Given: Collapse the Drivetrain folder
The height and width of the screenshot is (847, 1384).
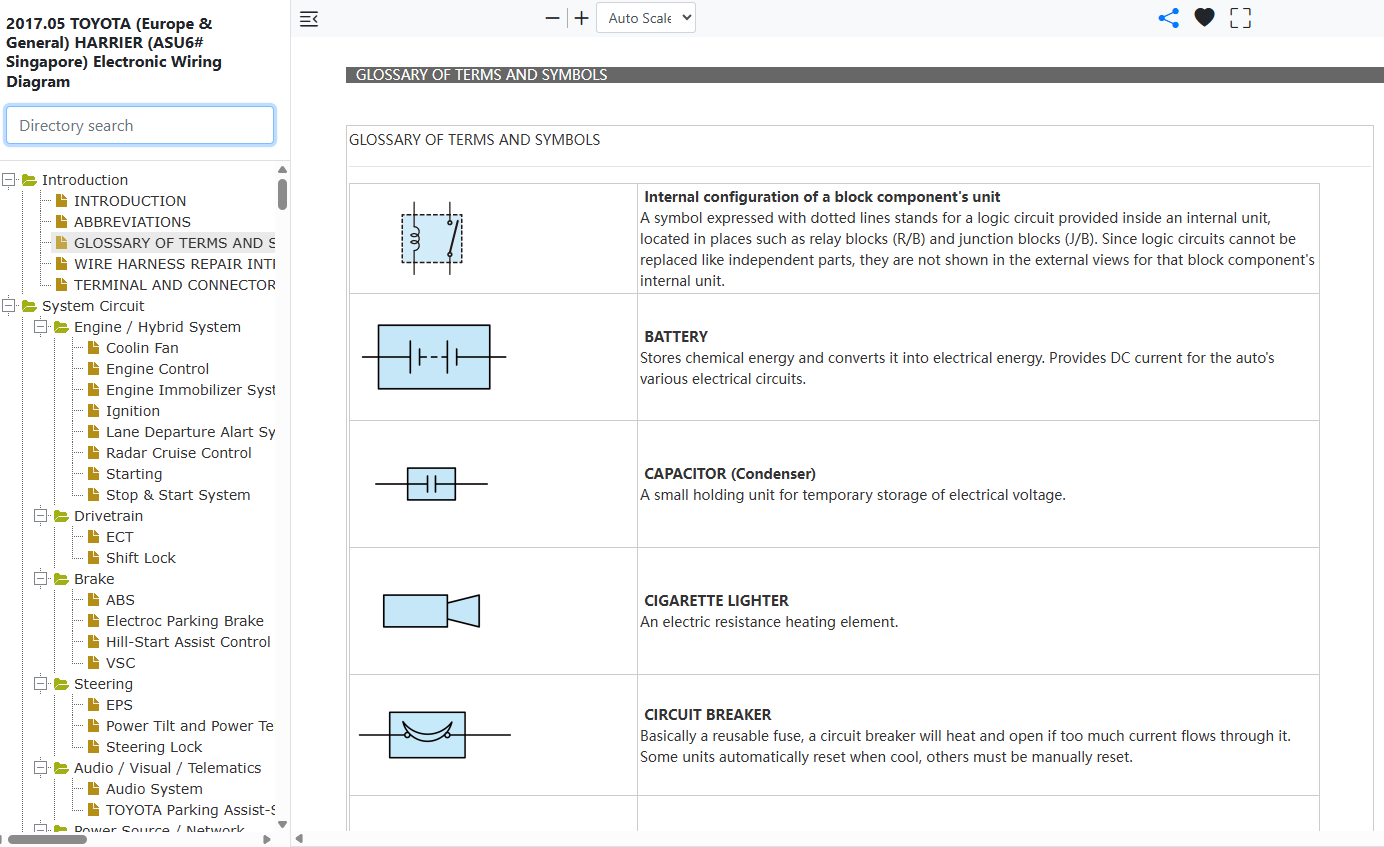Looking at the screenshot, I should tap(42, 516).
